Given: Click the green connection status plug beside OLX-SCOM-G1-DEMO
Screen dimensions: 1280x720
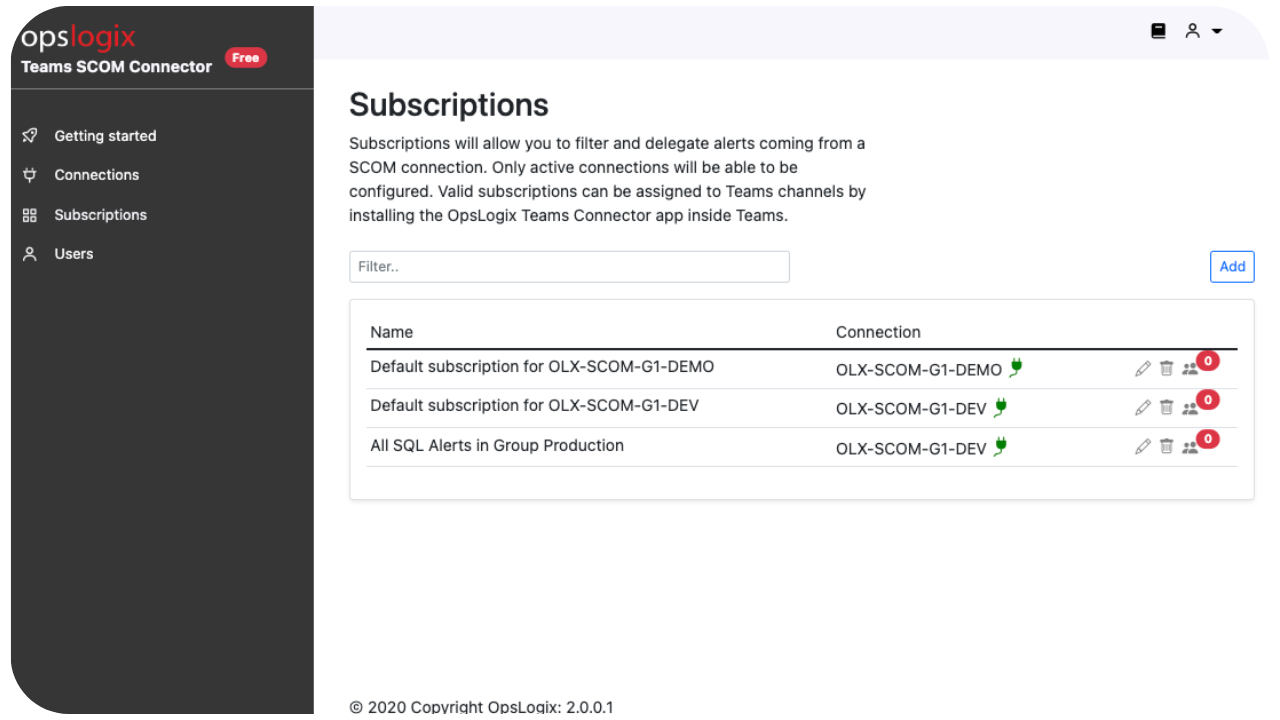Looking at the screenshot, I should [x=1016, y=368].
